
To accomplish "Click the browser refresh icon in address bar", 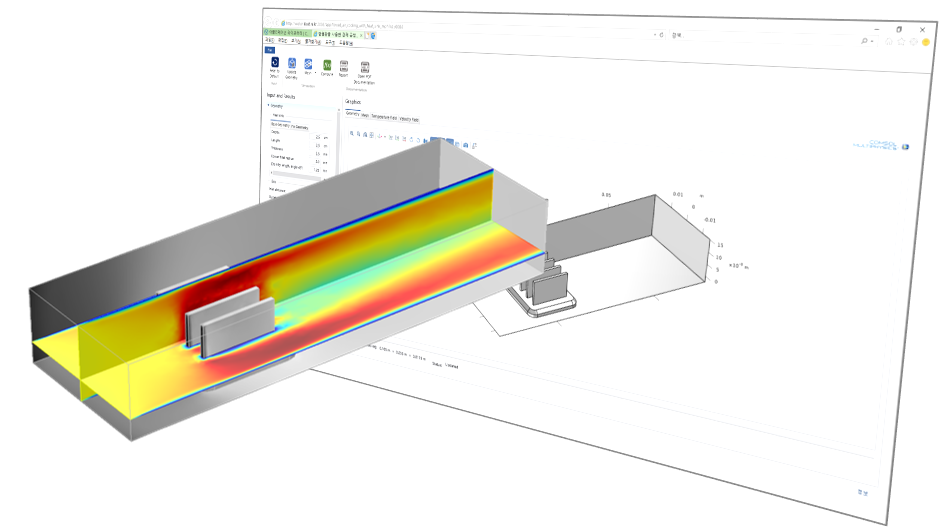I will click(662, 34).
